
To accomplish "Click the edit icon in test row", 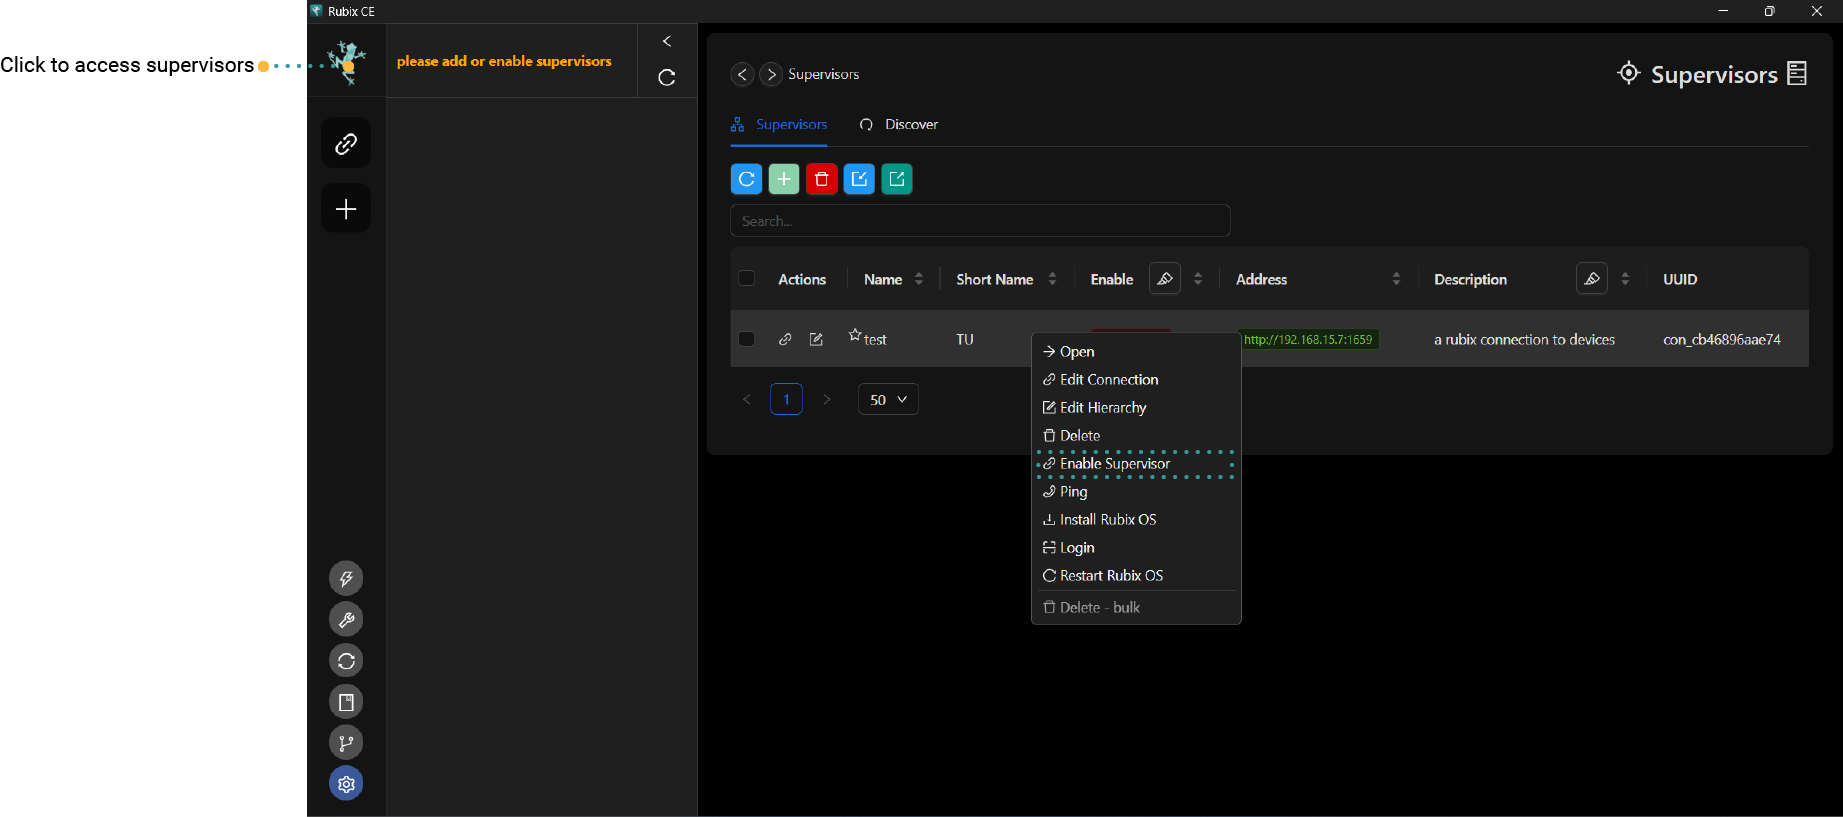I will point(816,339).
